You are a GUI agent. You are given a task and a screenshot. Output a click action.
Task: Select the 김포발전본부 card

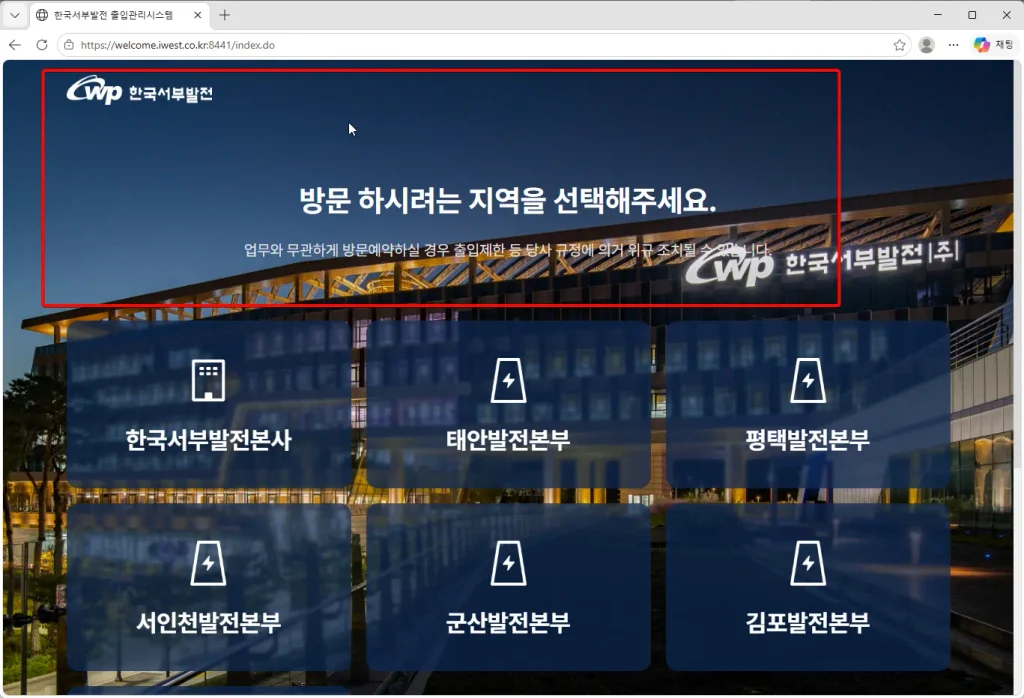coord(808,587)
